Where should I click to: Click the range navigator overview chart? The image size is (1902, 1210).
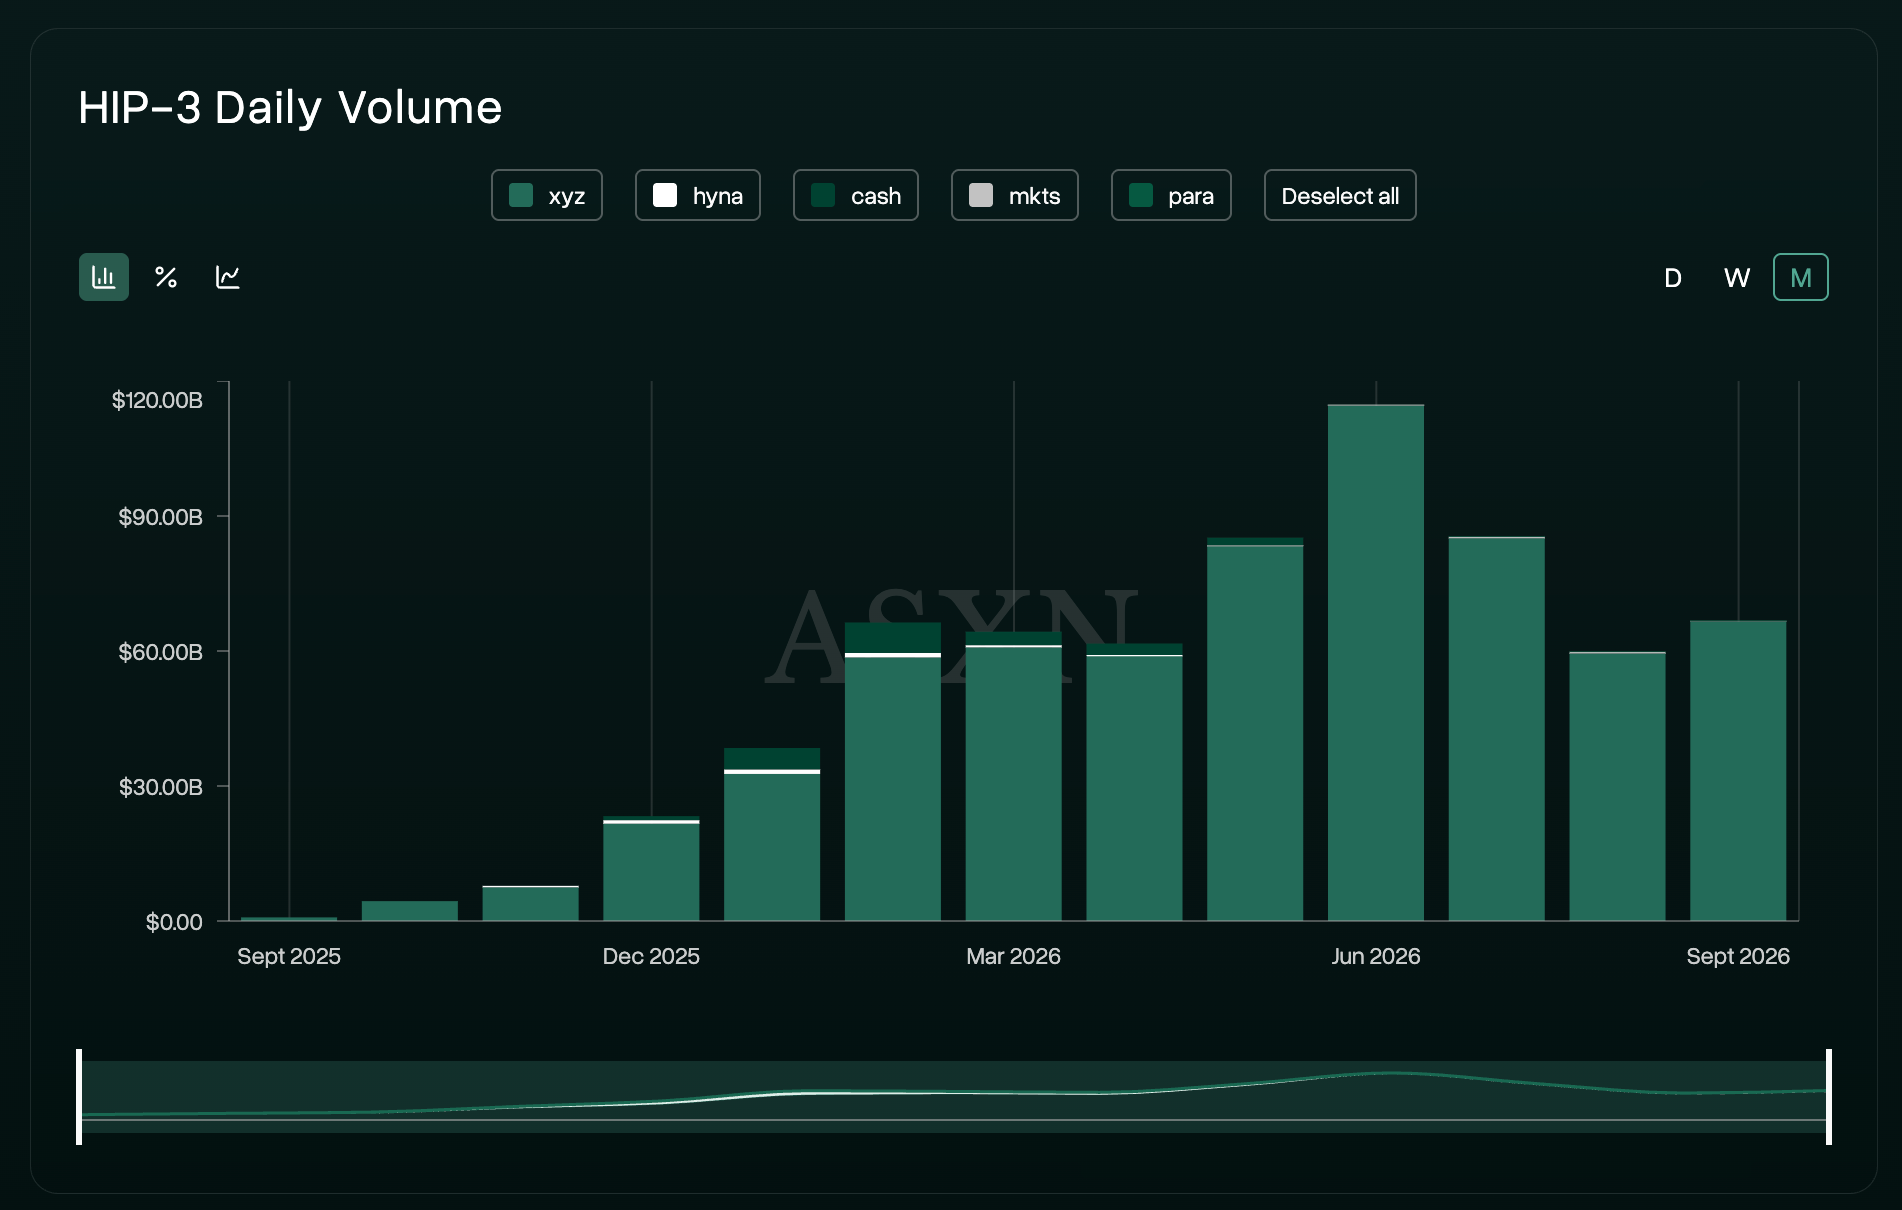[x=954, y=1096]
